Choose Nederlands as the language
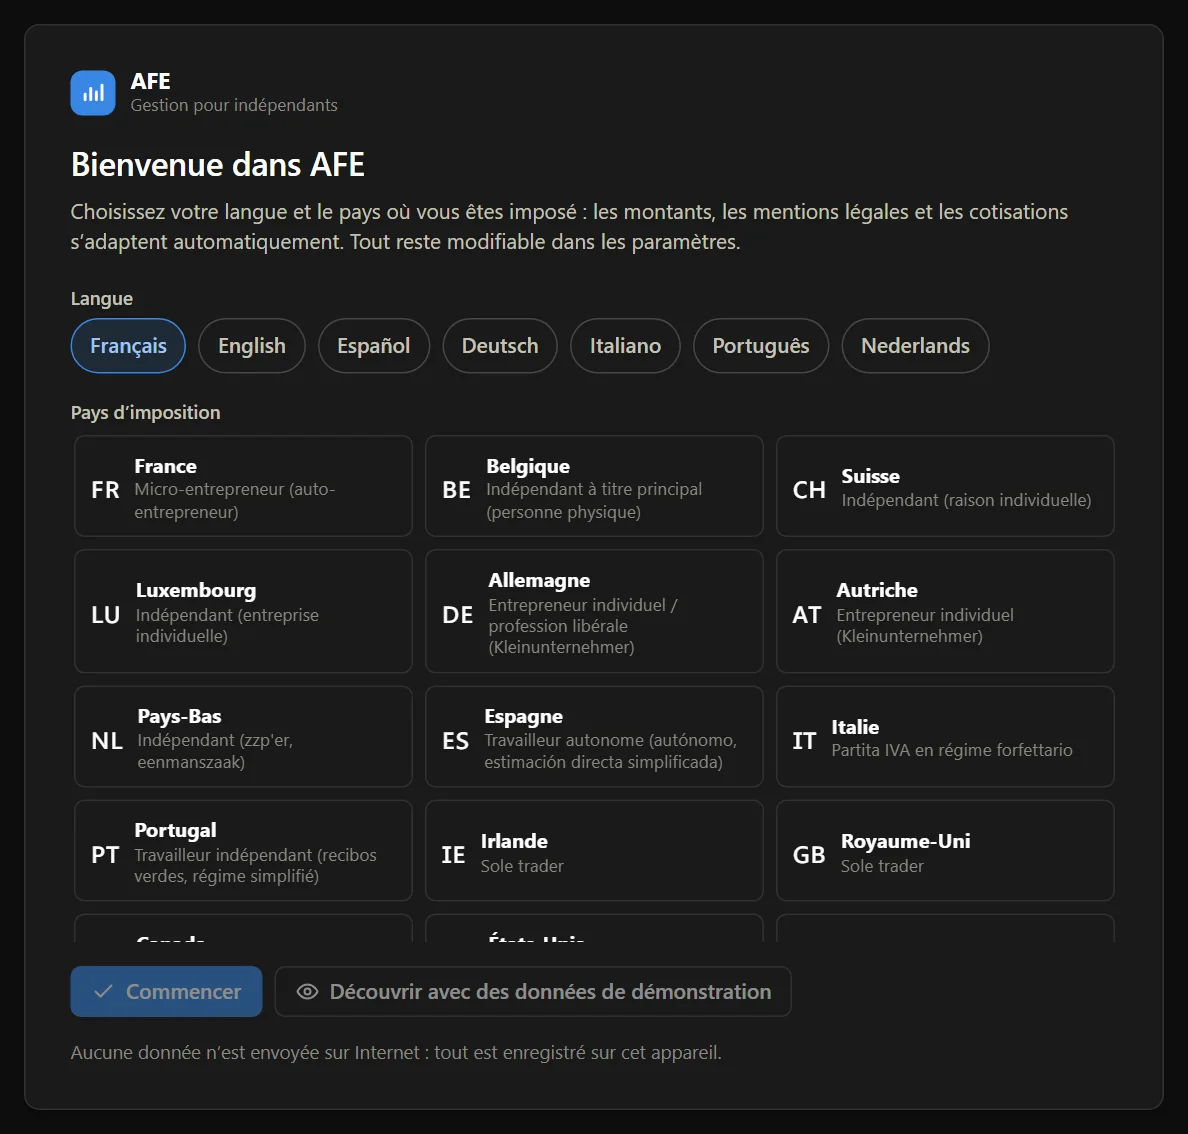The height and width of the screenshot is (1134, 1188). (x=915, y=346)
